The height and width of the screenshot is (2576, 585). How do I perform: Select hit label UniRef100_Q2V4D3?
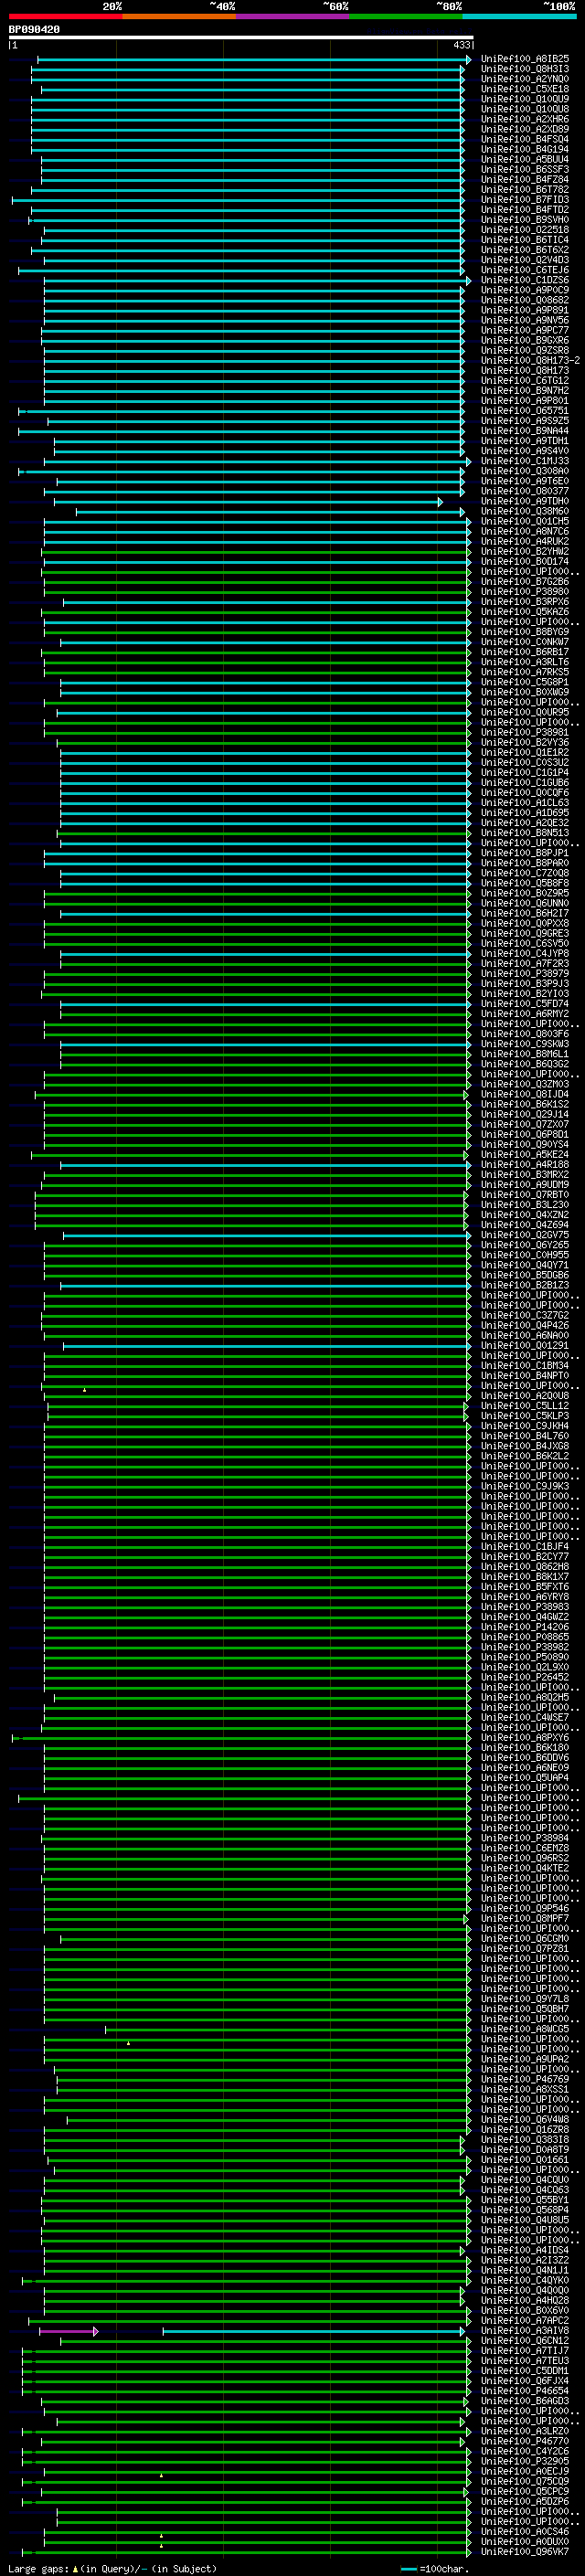(524, 260)
